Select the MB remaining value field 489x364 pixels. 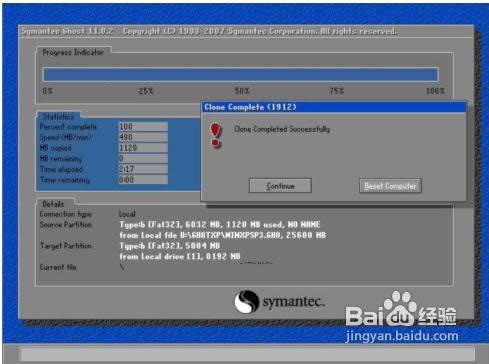(x=143, y=158)
